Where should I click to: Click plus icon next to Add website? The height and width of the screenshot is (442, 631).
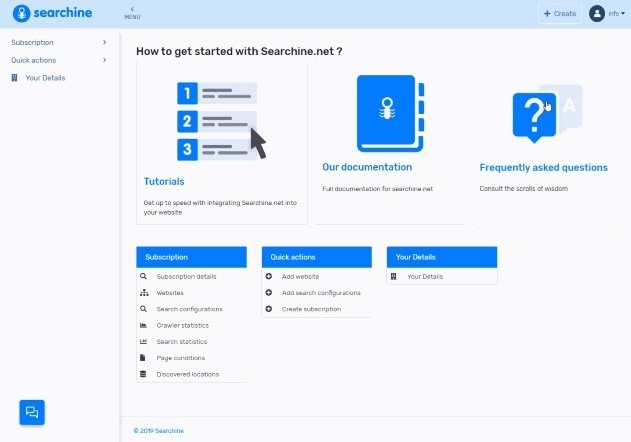click(x=269, y=276)
